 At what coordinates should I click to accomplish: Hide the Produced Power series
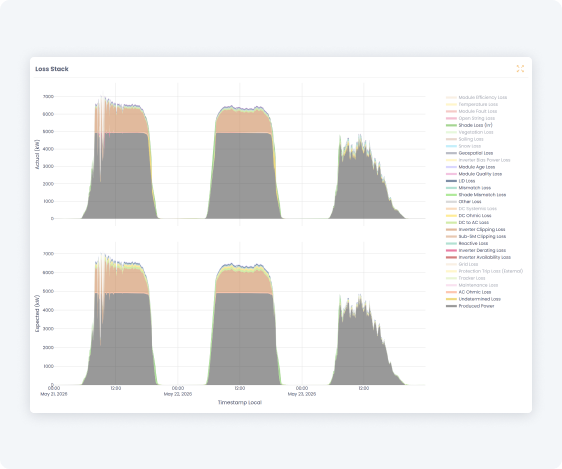point(470,306)
